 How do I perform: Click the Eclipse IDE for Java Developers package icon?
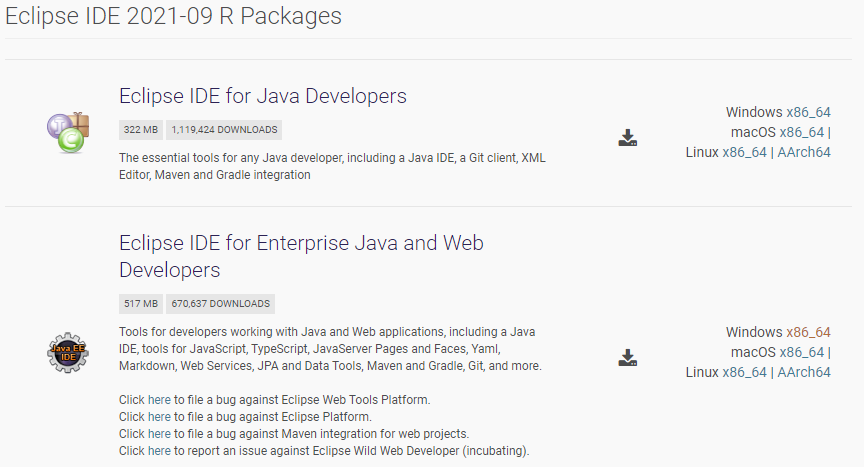tap(68, 132)
